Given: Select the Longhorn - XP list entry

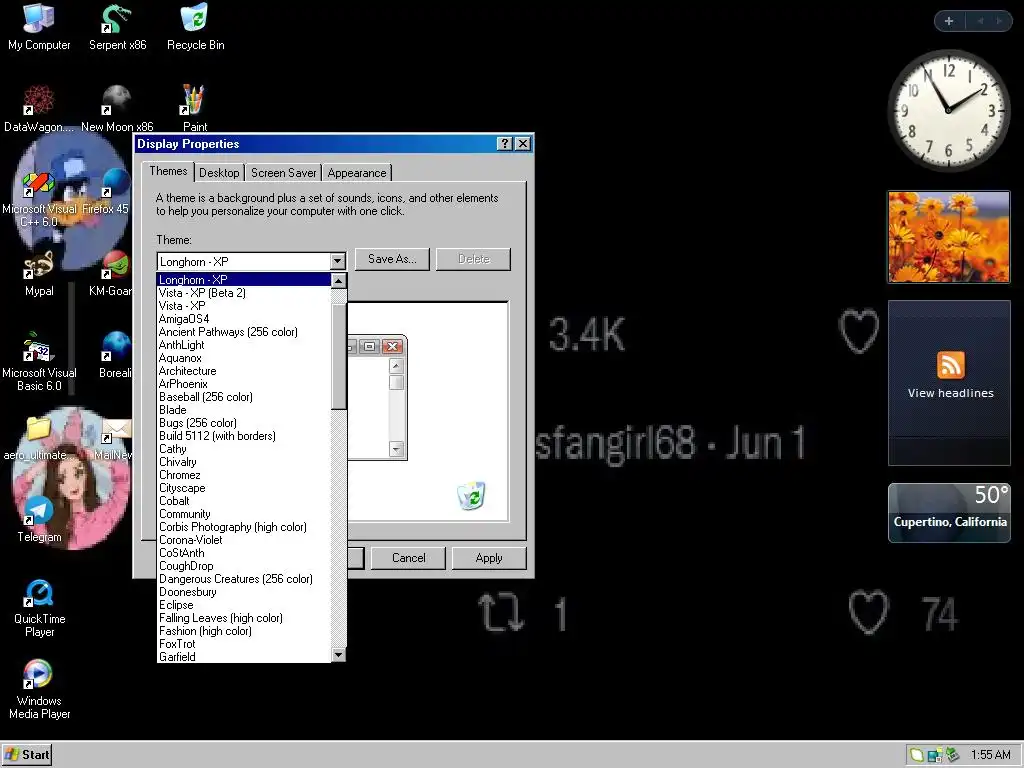Looking at the screenshot, I should 244,280.
